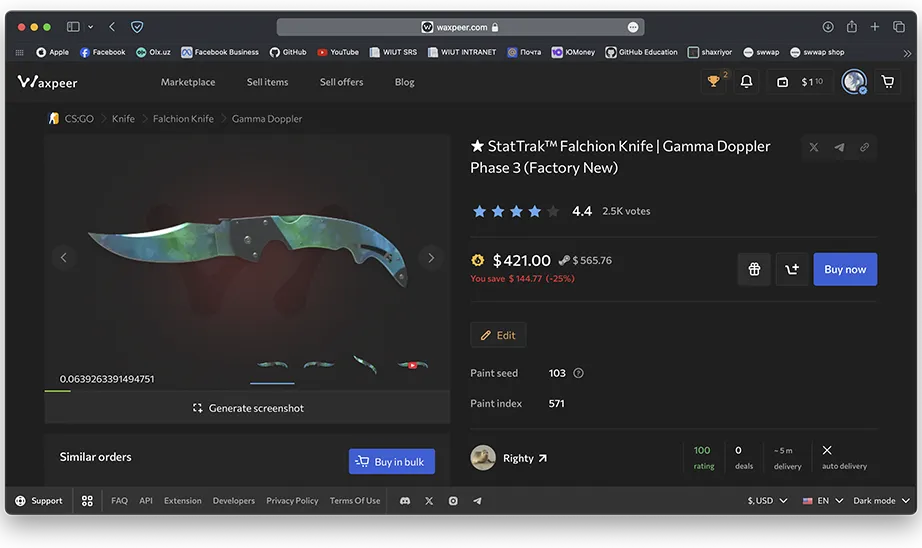This screenshot has height=548, width=922.
Task: Click the Buy now button
Action: 845,269
